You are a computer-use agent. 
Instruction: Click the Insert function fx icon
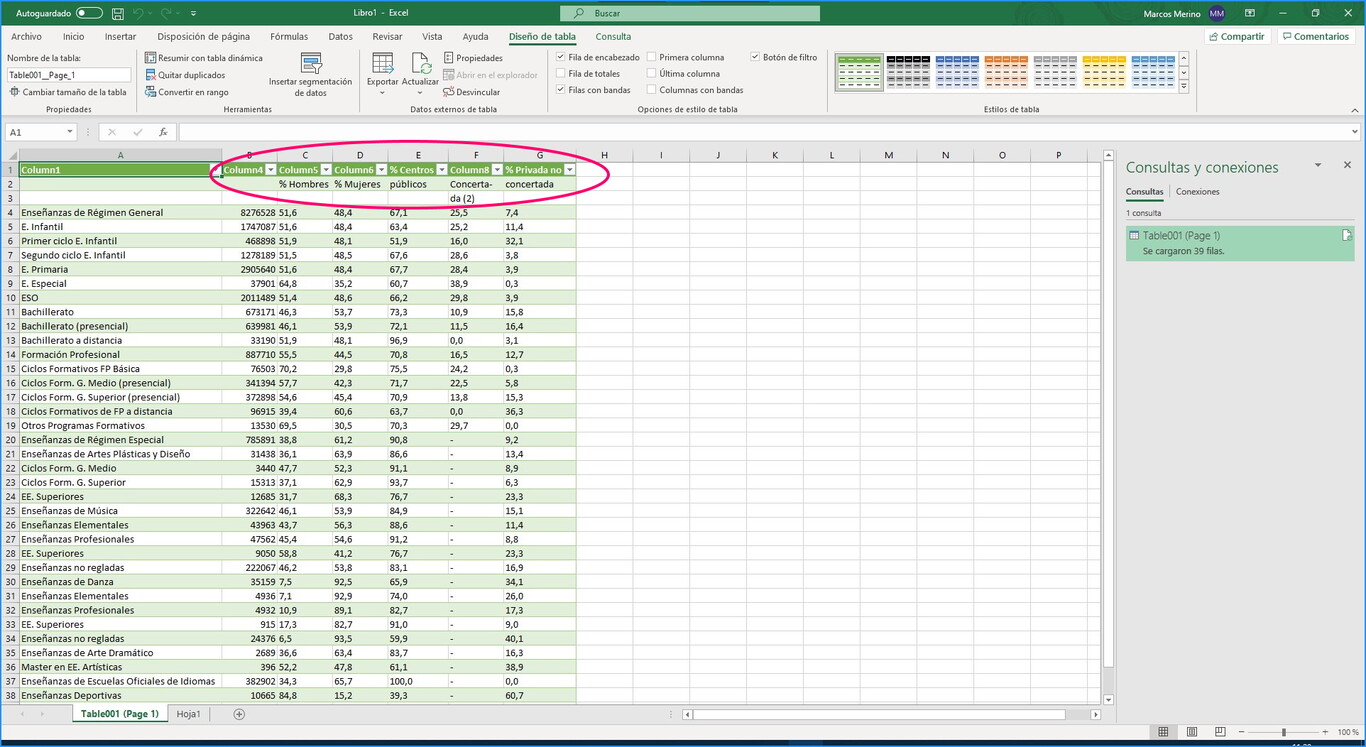tap(163, 132)
